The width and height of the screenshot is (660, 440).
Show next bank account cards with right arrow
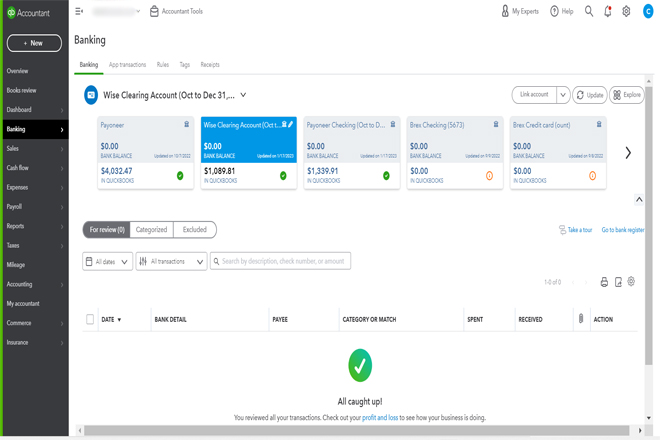point(628,152)
